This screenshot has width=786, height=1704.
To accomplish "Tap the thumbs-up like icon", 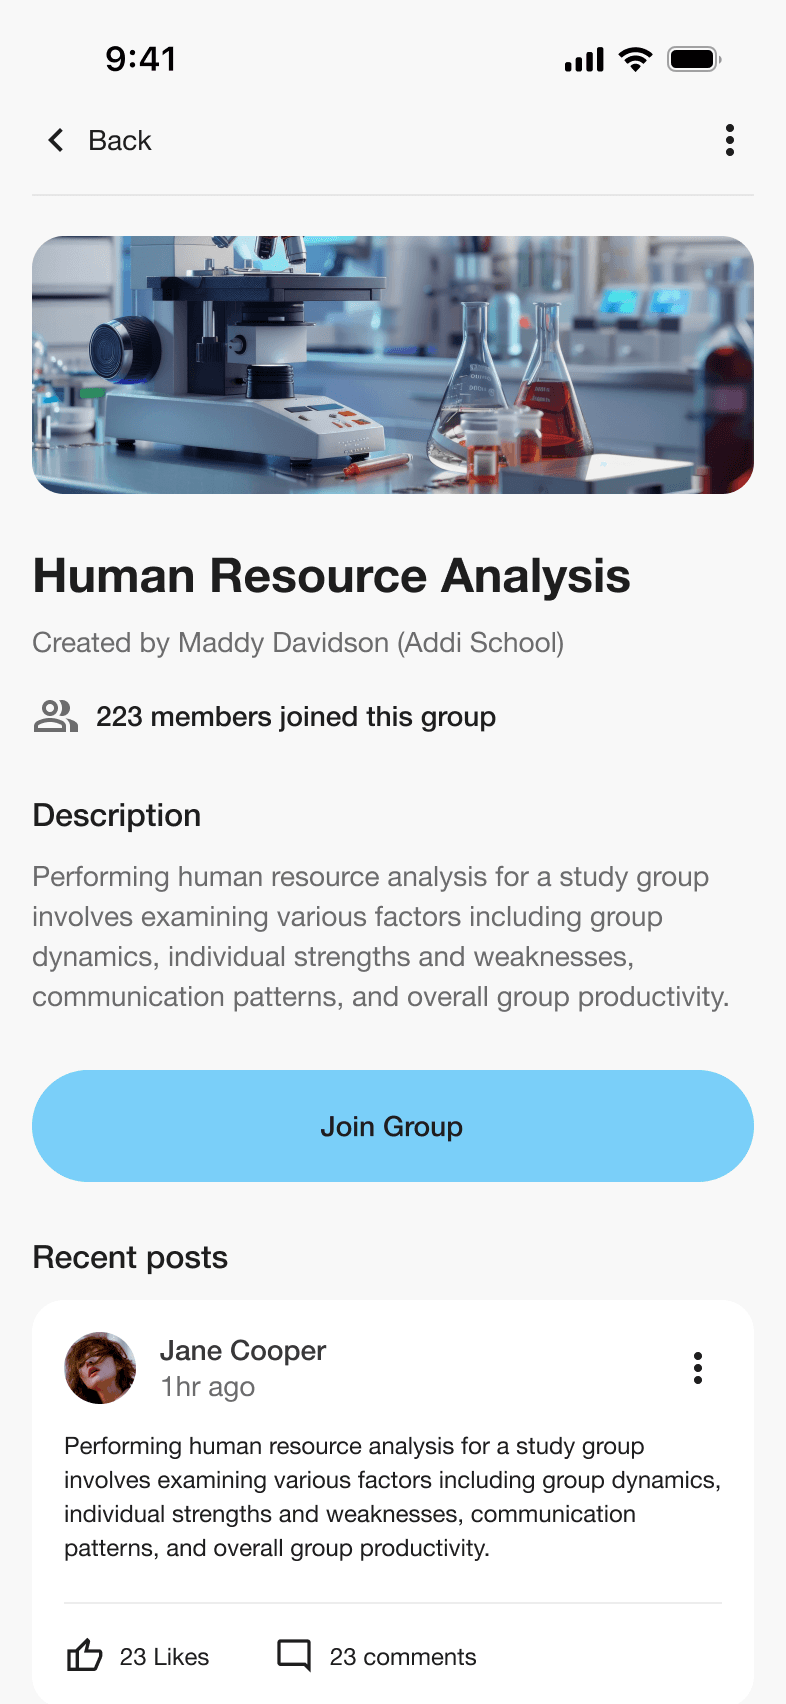I will click(x=85, y=1656).
